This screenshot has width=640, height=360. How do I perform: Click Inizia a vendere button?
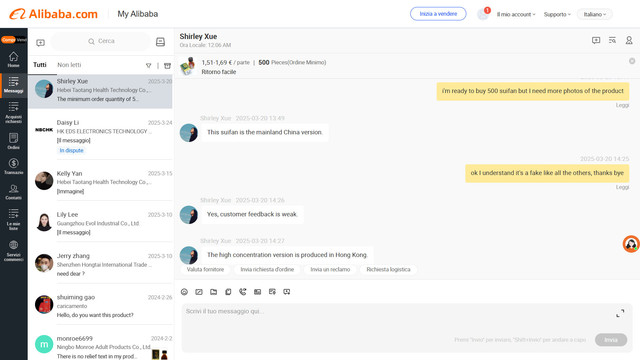[x=438, y=14]
